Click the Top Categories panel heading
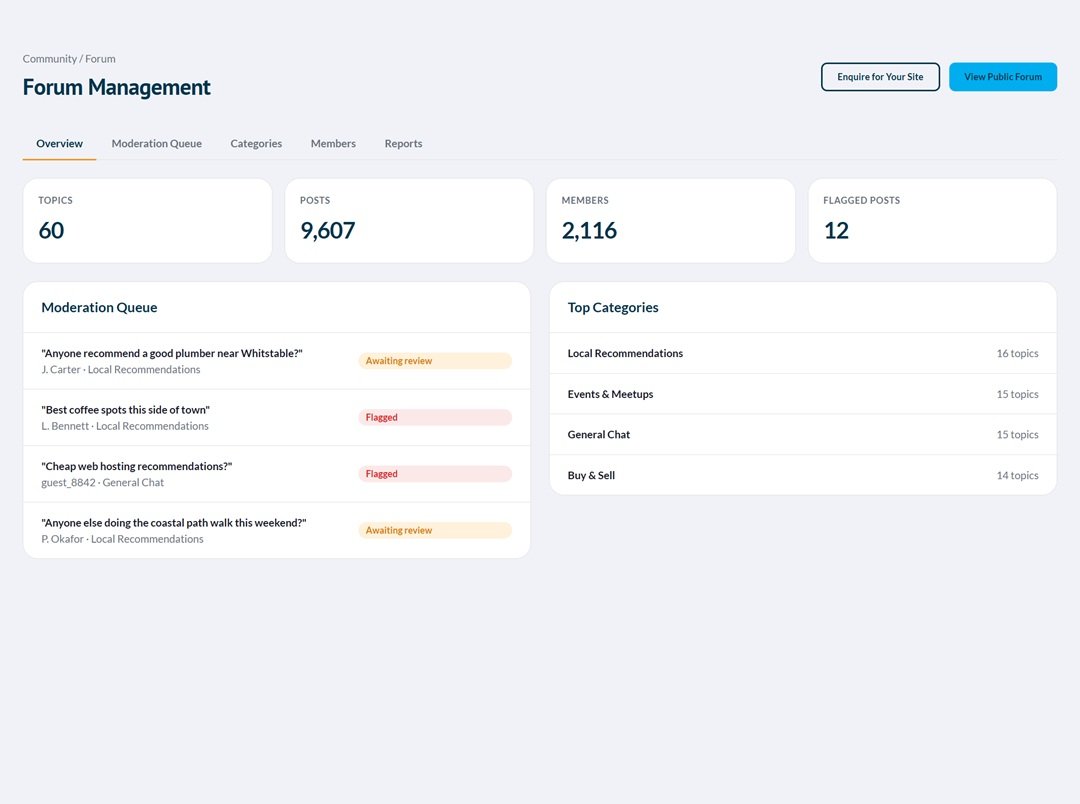The height and width of the screenshot is (804, 1080). click(613, 308)
